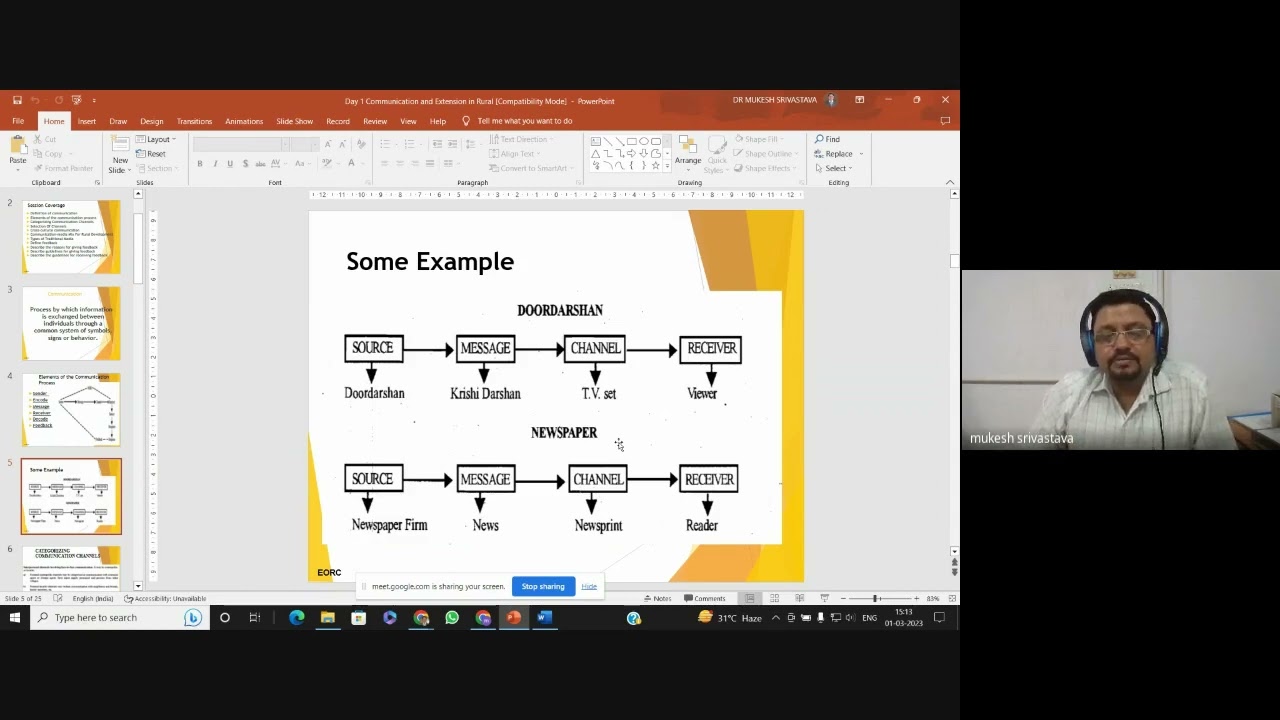Open File Explorer from taskbar
Viewport: 1280px width, 720px height.
tap(328, 617)
